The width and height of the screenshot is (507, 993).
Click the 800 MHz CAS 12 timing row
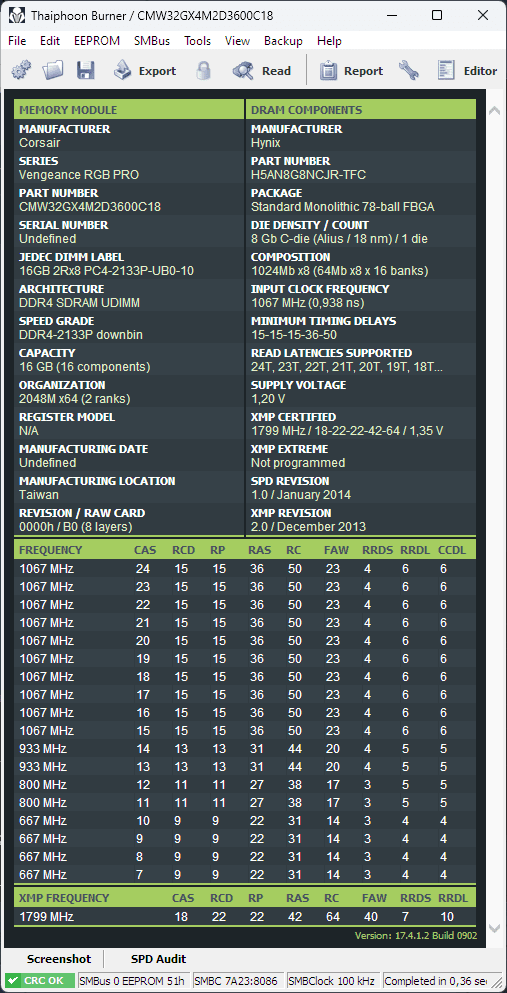[244, 785]
